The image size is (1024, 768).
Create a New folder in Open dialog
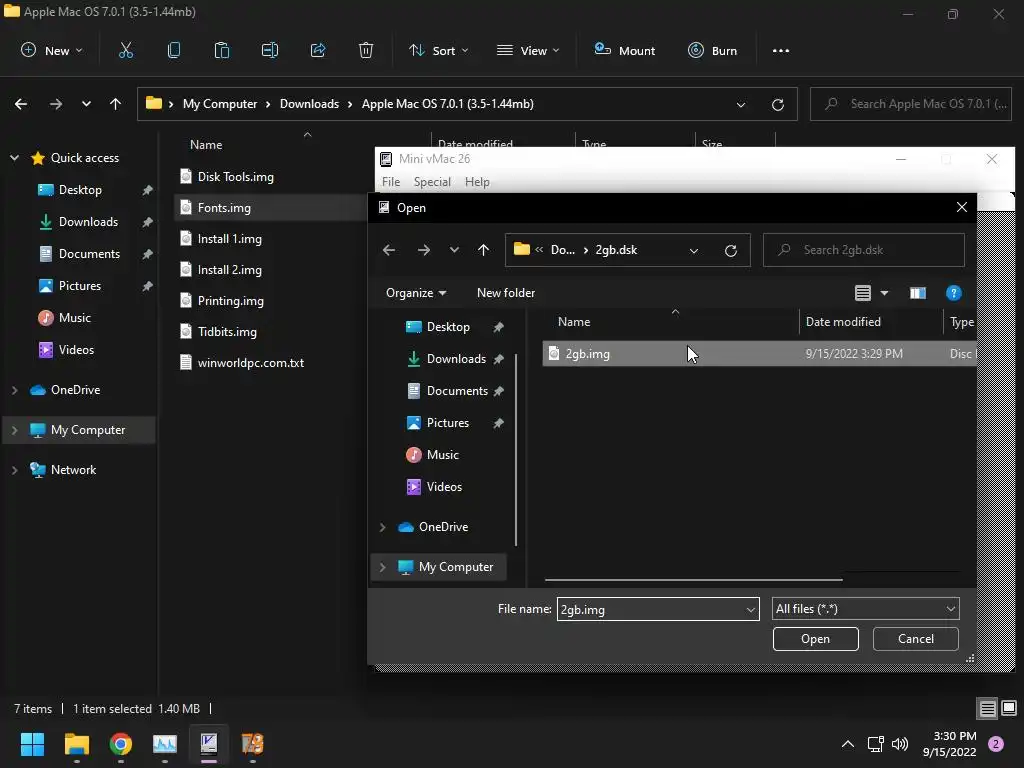[505, 293]
